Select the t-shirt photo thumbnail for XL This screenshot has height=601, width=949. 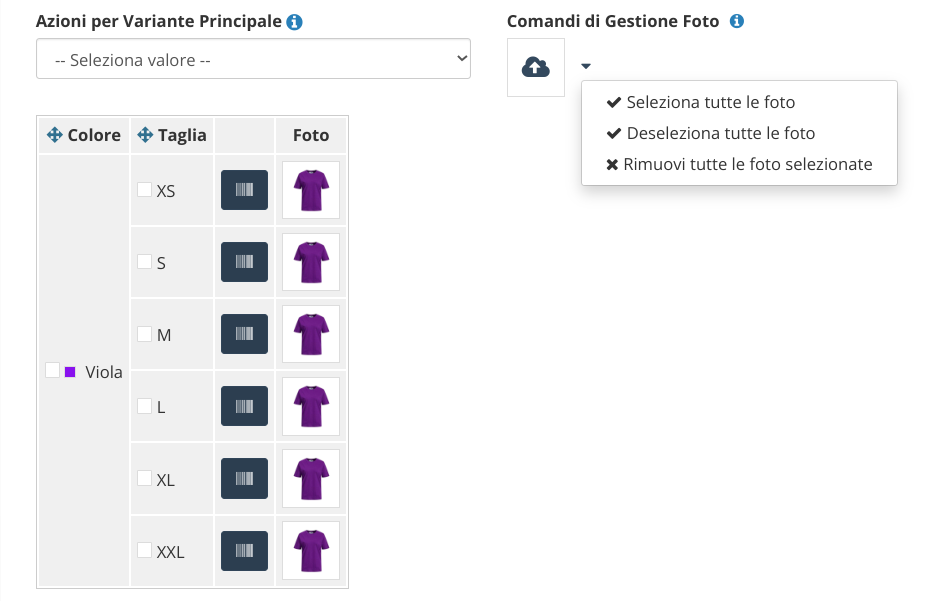[x=311, y=479]
